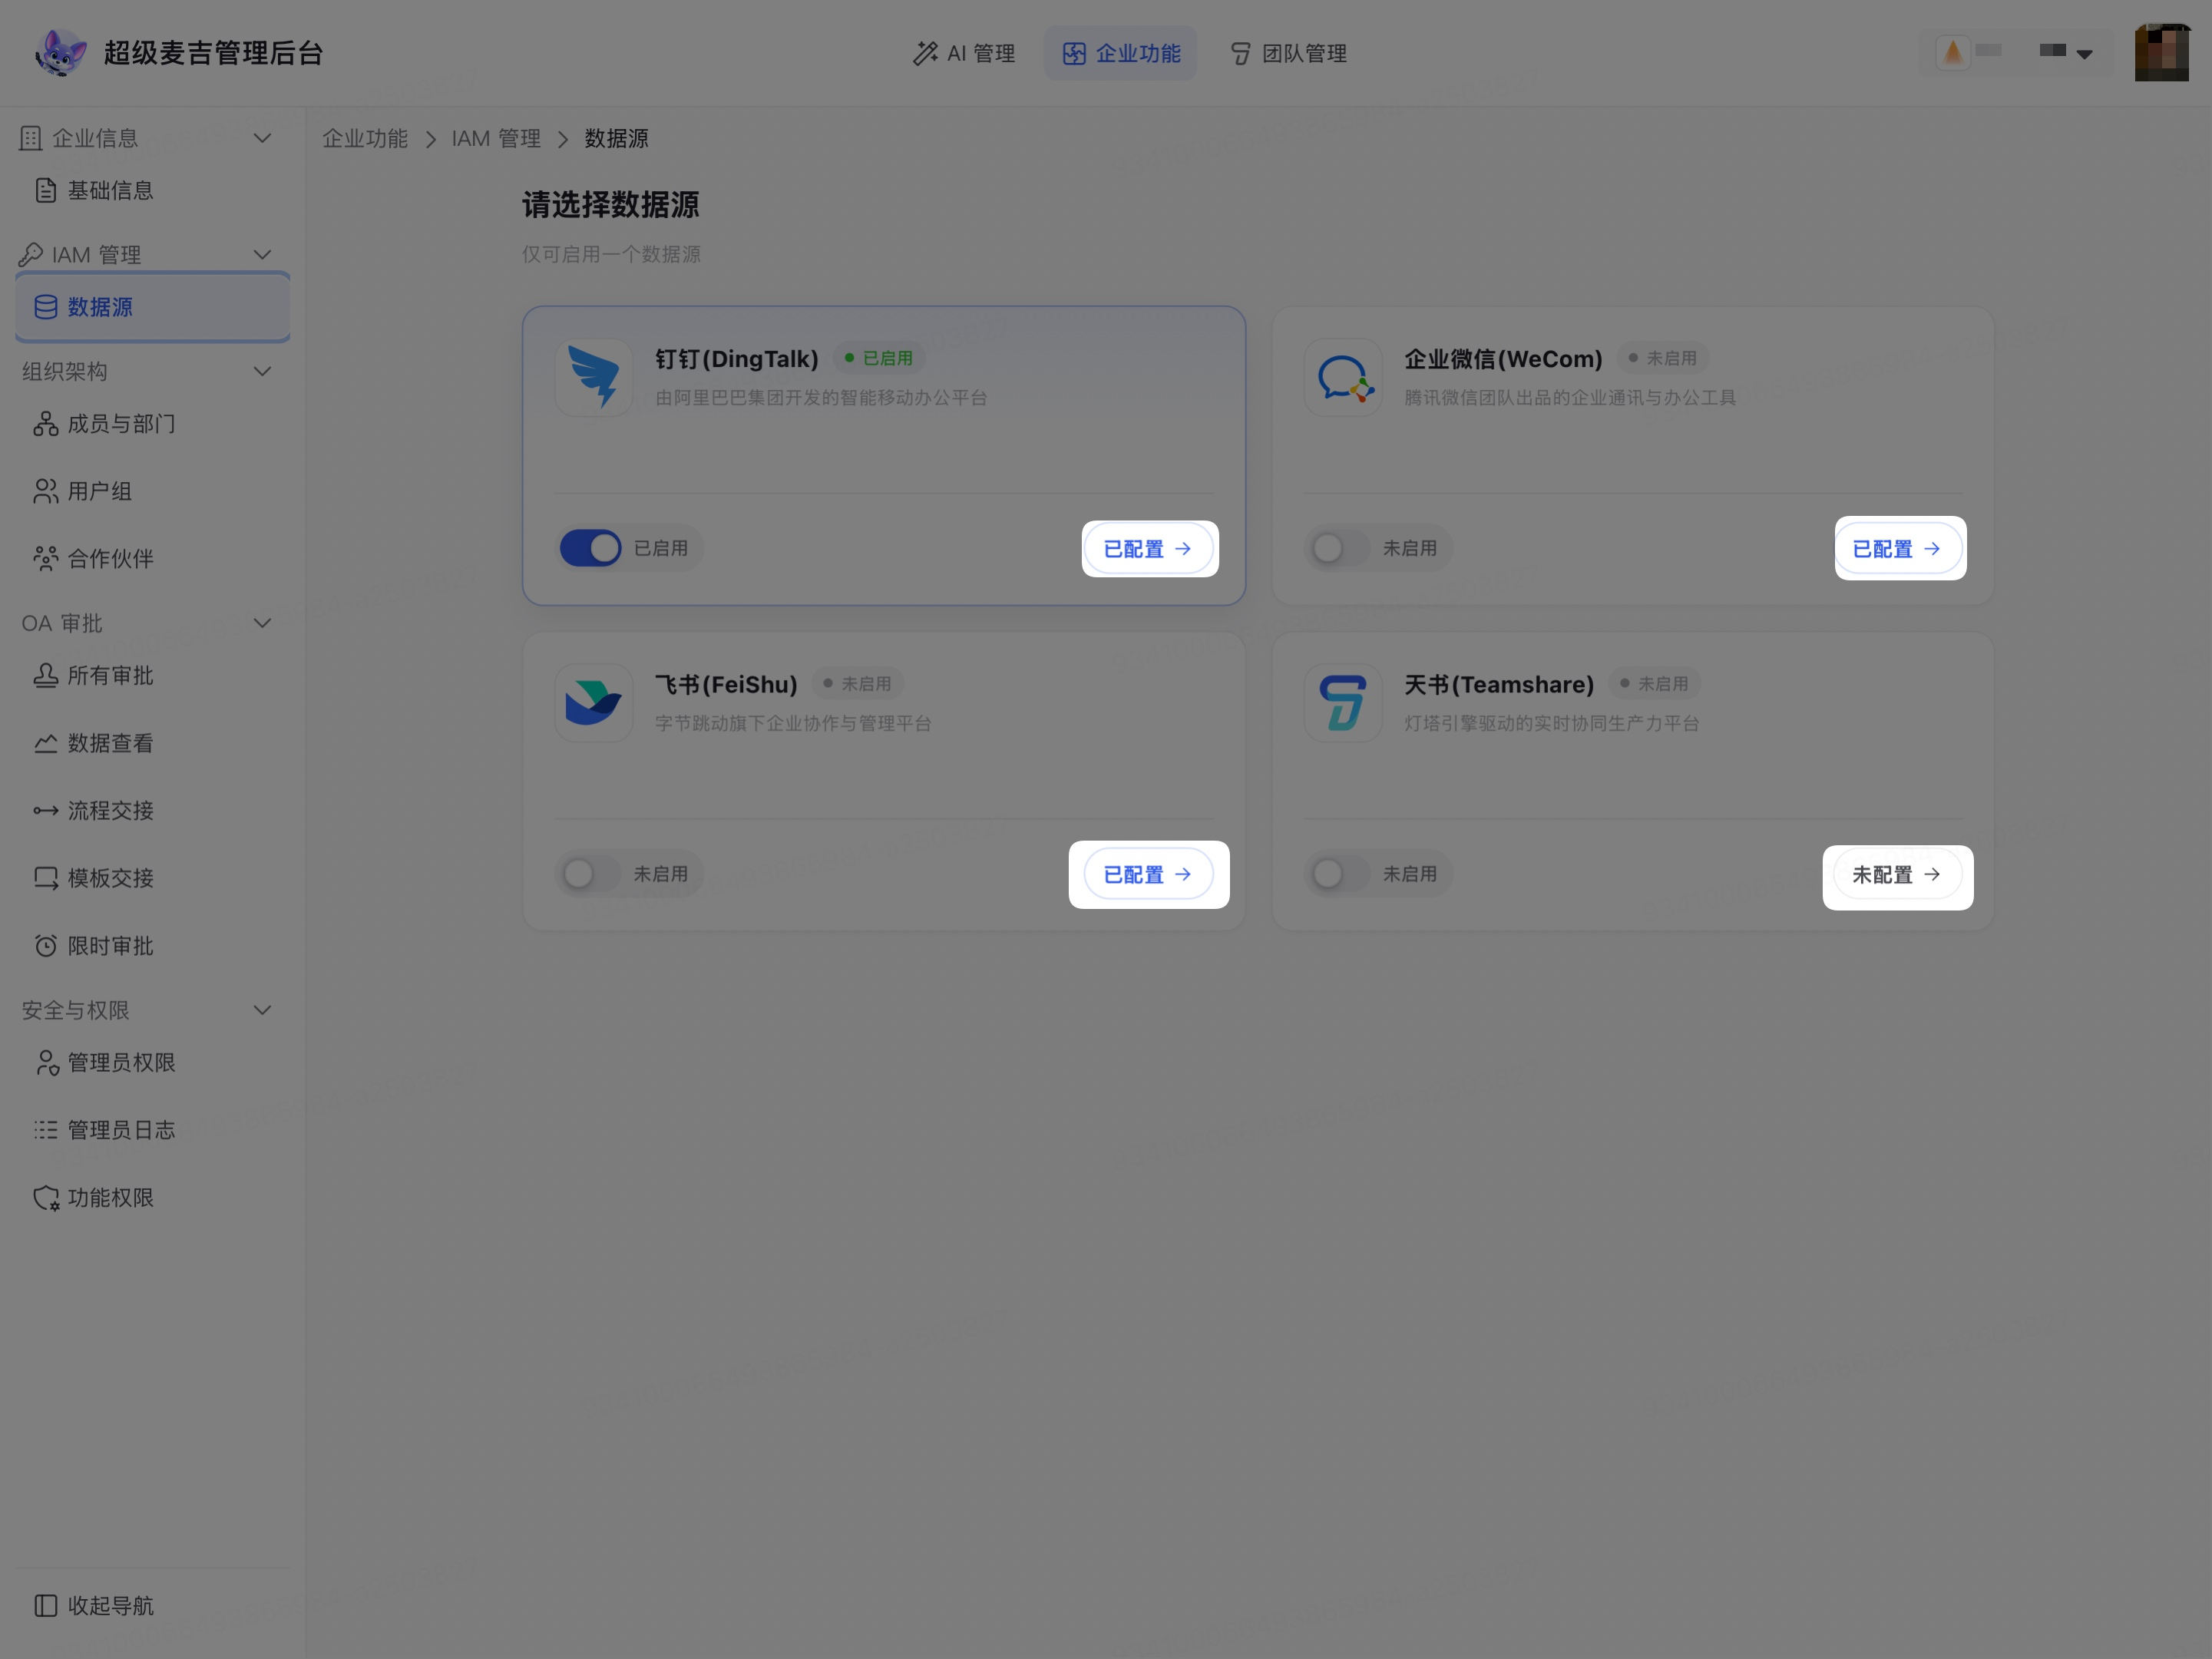2212x1659 pixels.
Task: Click the 基础信息 document icon
Action: 45,190
